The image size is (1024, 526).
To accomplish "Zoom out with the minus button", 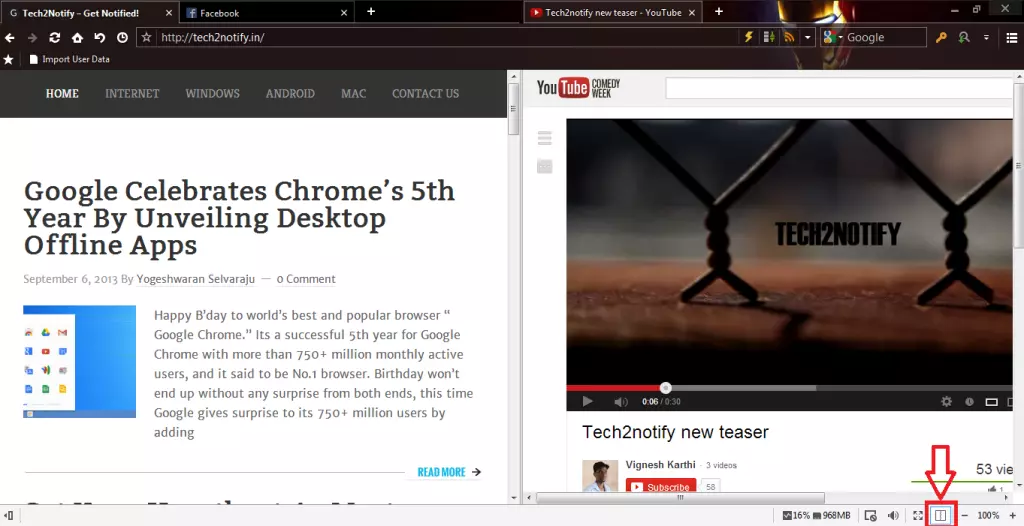I will pos(965,516).
